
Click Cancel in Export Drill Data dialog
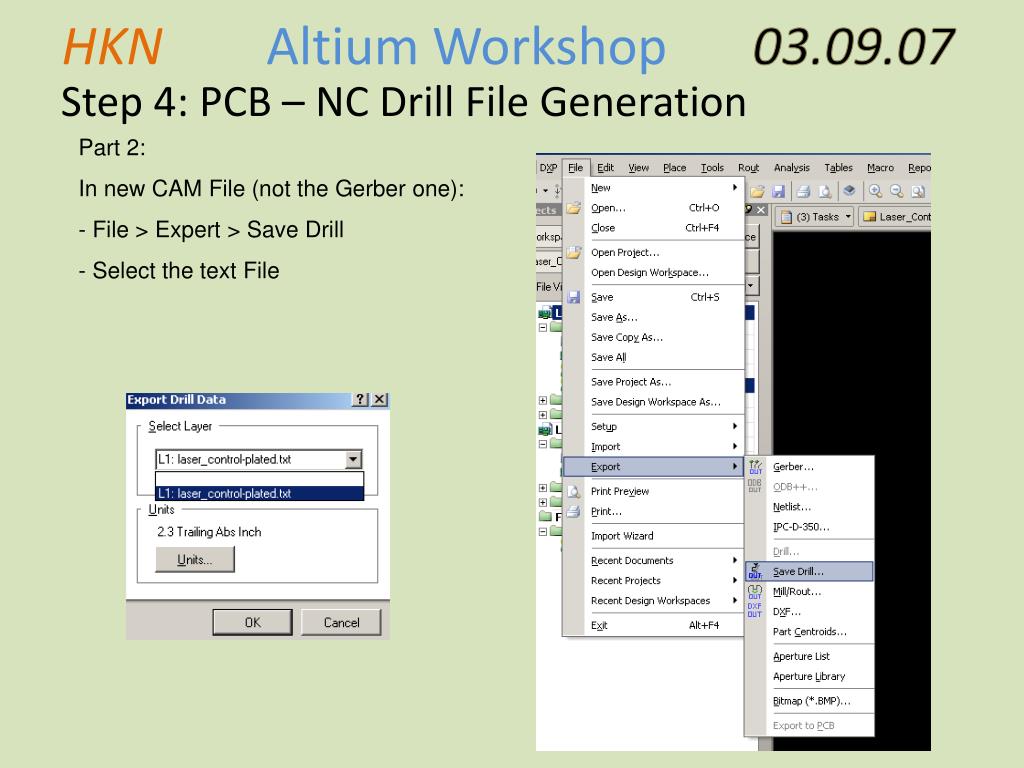(341, 622)
